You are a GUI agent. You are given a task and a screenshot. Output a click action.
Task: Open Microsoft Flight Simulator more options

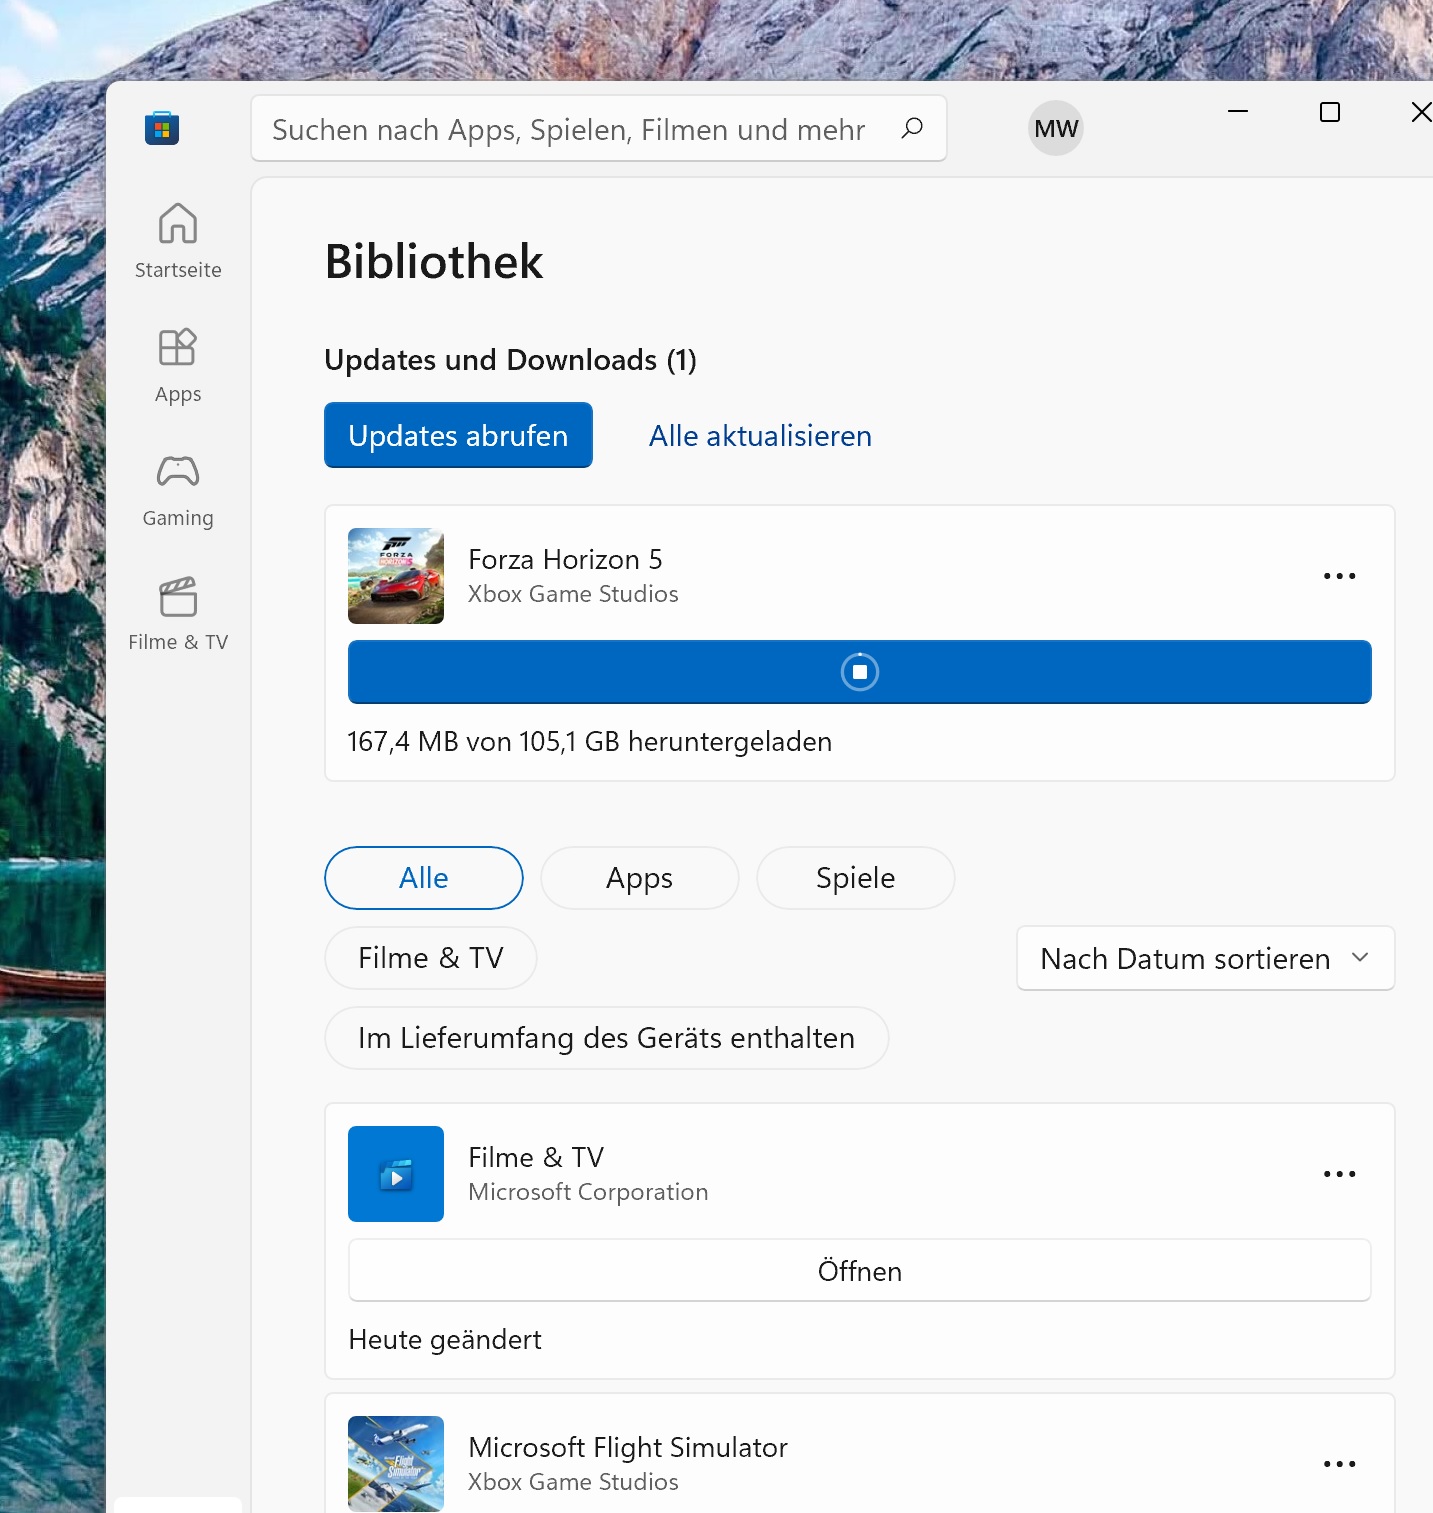click(1339, 1464)
